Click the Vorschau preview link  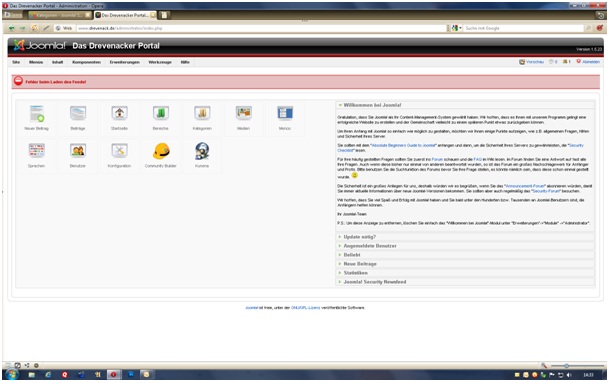tap(532, 62)
